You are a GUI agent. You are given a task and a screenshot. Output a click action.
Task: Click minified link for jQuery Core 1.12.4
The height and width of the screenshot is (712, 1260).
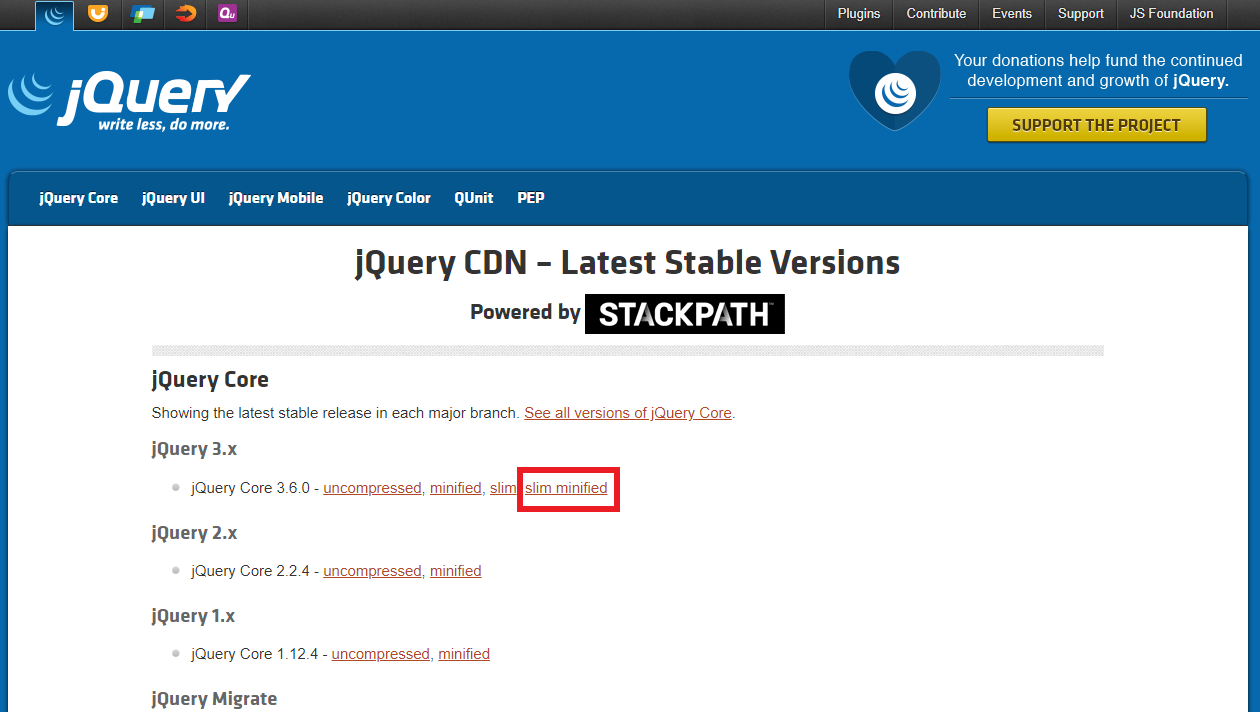coord(464,654)
